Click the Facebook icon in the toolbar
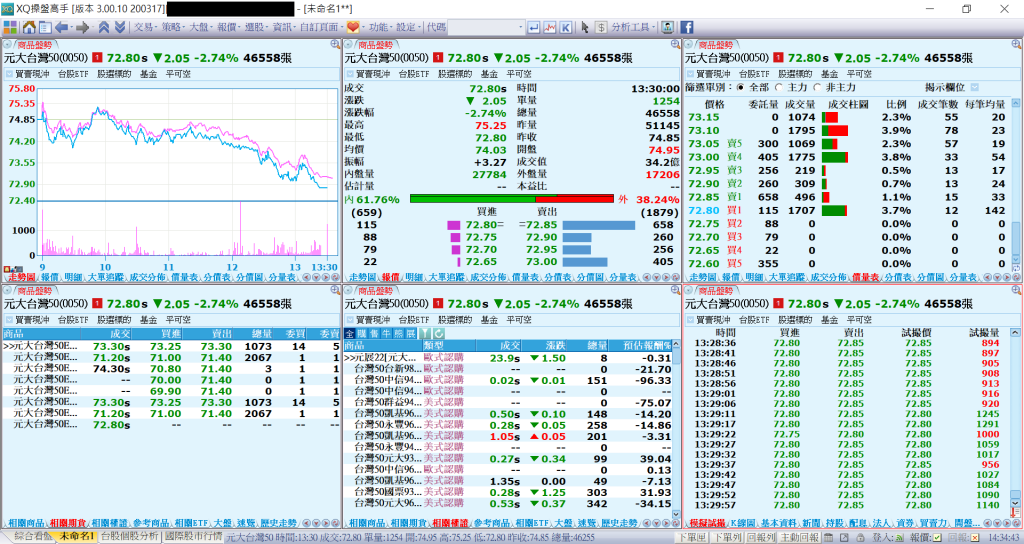 pyautogui.click(x=688, y=27)
